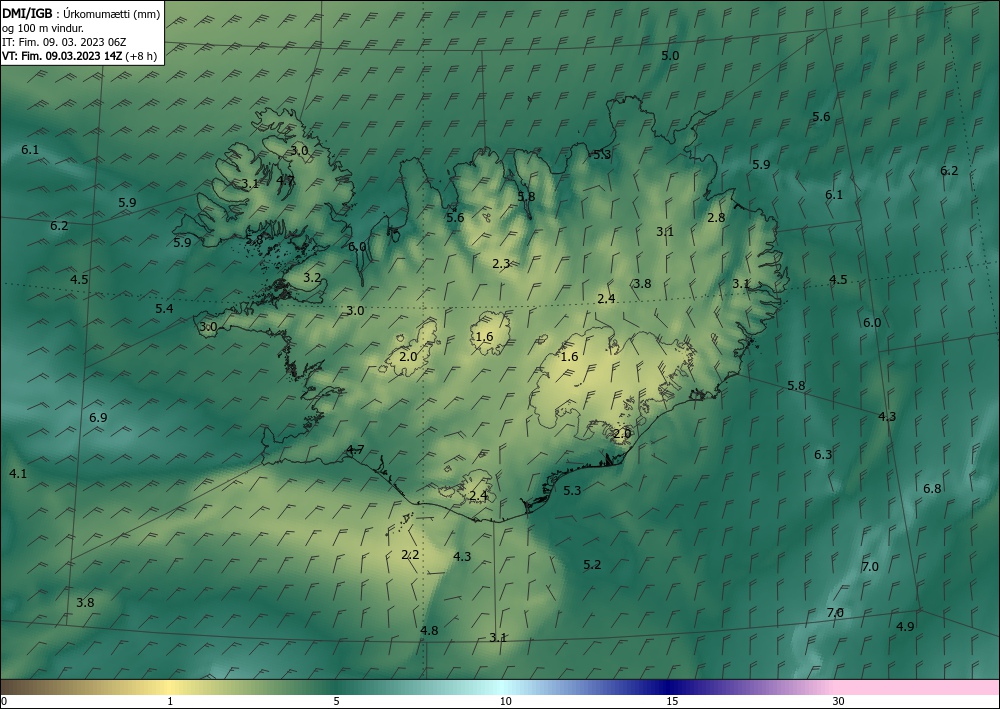Click the 3.2 value label
Screen dimensions: 1000x709
coord(312,278)
